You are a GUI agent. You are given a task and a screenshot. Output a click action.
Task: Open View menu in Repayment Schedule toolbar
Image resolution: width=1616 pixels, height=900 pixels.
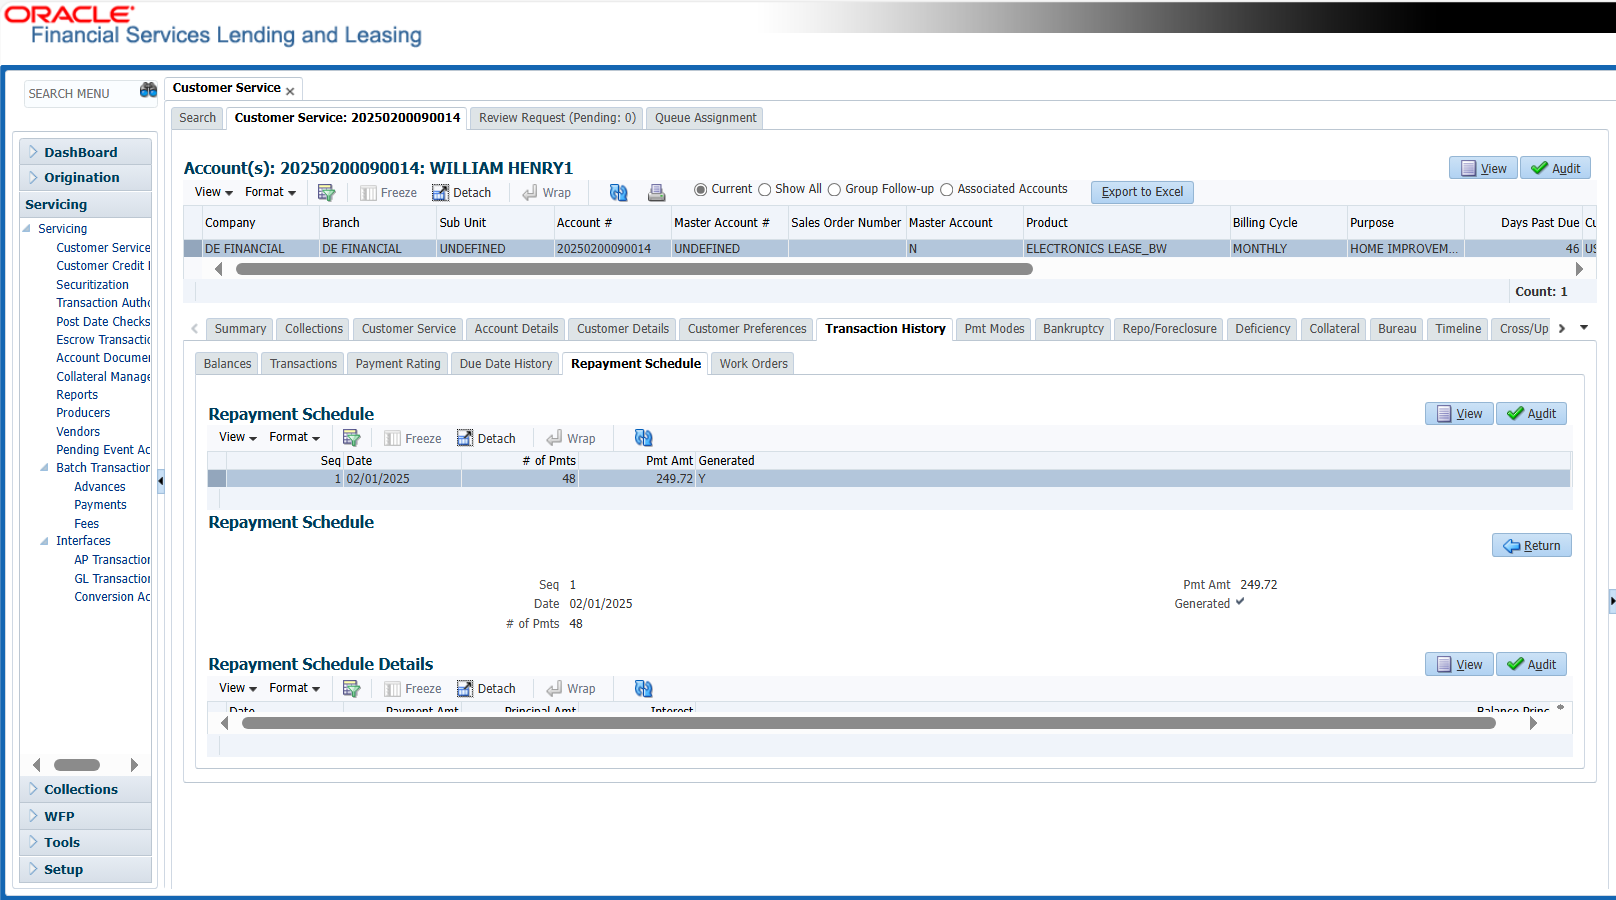click(x=238, y=437)
